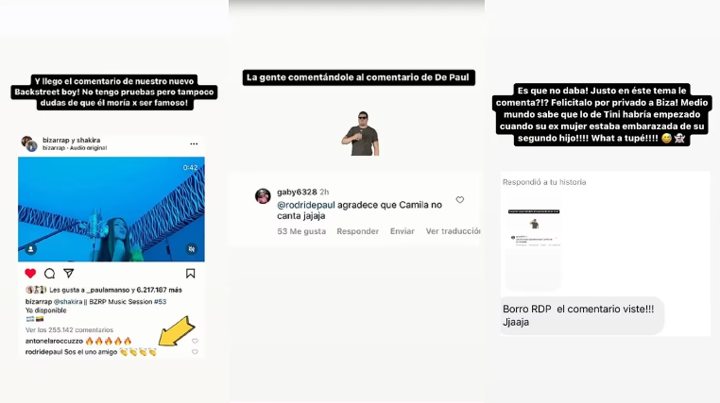This screenshot has width=720, height=403.
Task: Click Responder under gaby6328 comment
Action: [358, 231]
